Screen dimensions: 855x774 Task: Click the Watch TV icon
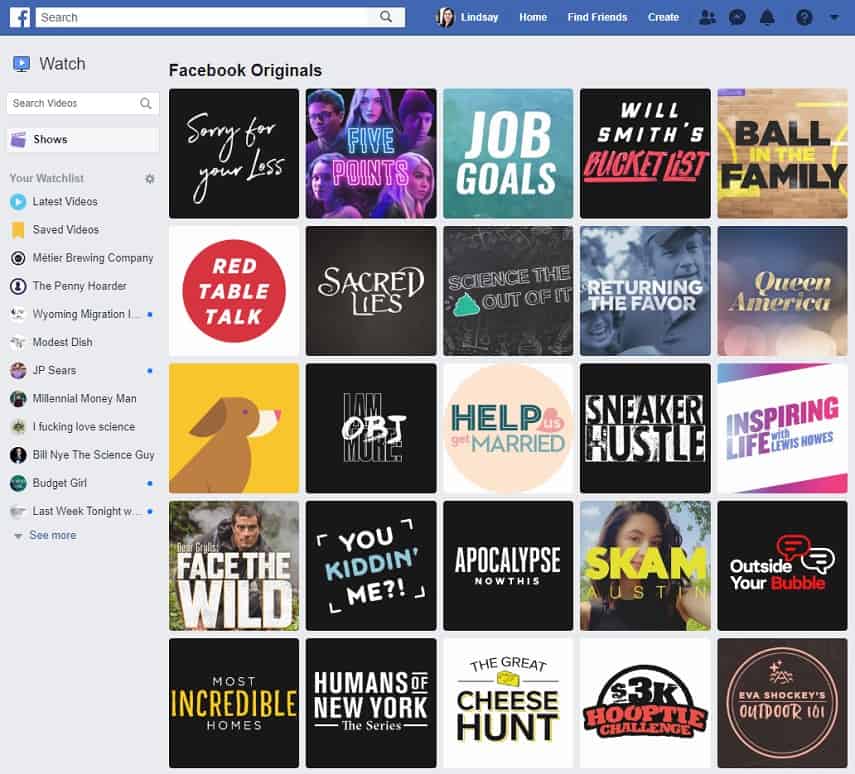click(21, 64)
